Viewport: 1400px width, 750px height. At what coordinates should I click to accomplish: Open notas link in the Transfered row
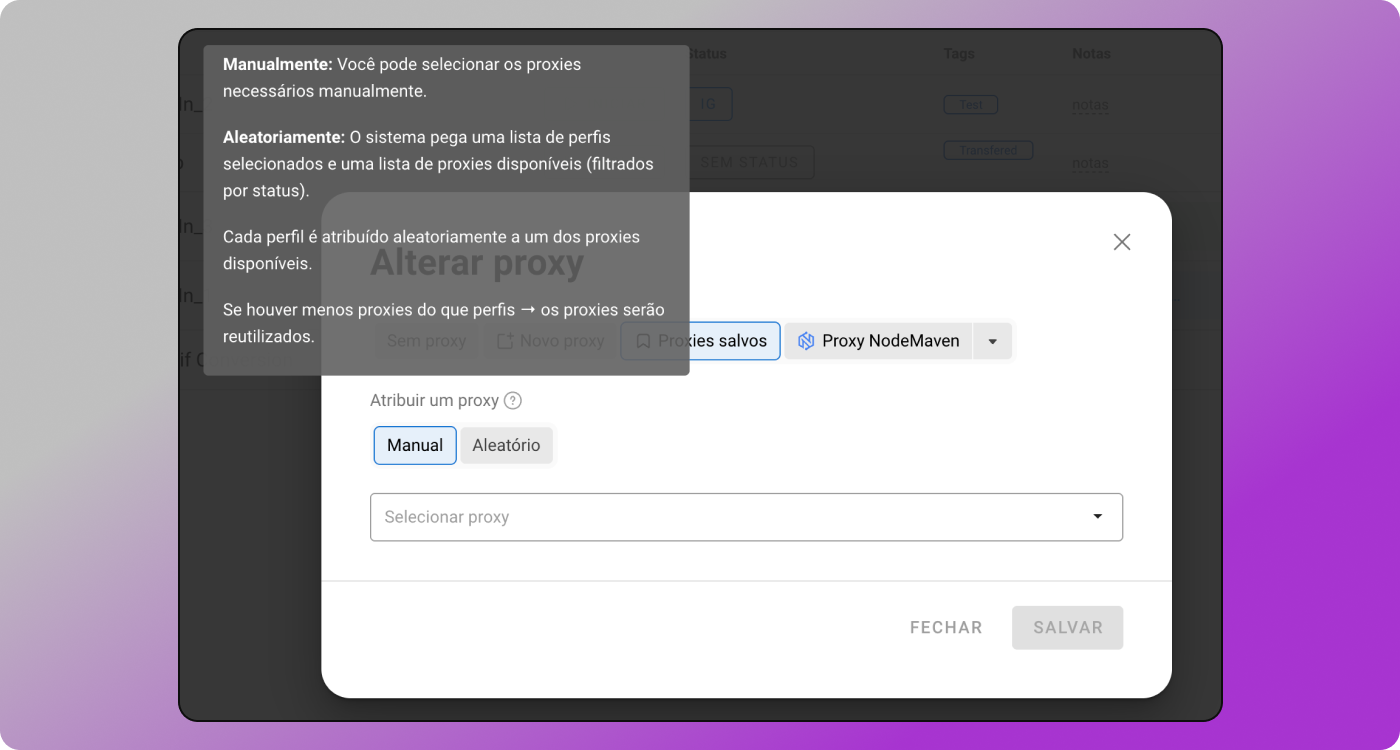click(x=1090, y=162)
